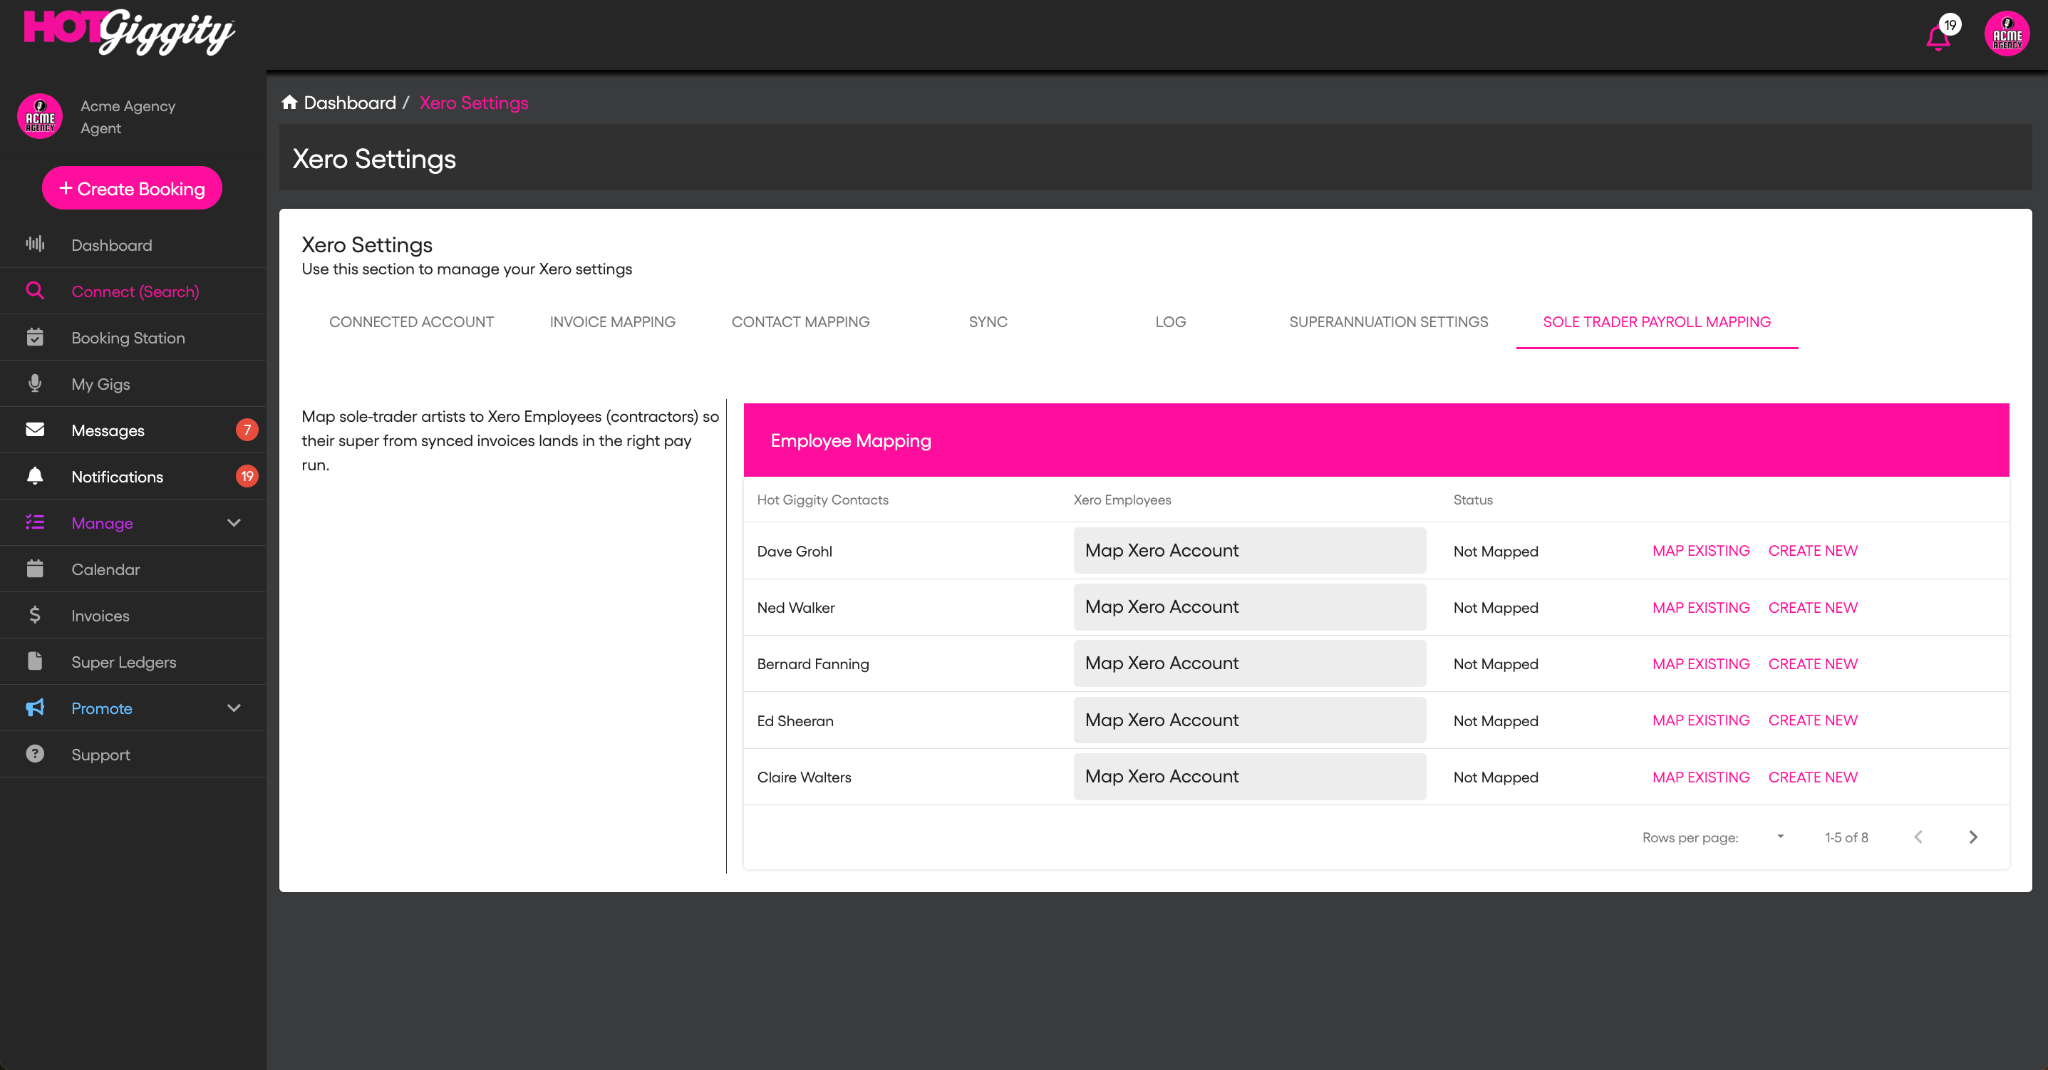This screenshot has height=1070, width=2048.
Task: Open Map Xero Account dropdown for Ned Walker
Action: pyautogui.click(x=1249, y=607)
